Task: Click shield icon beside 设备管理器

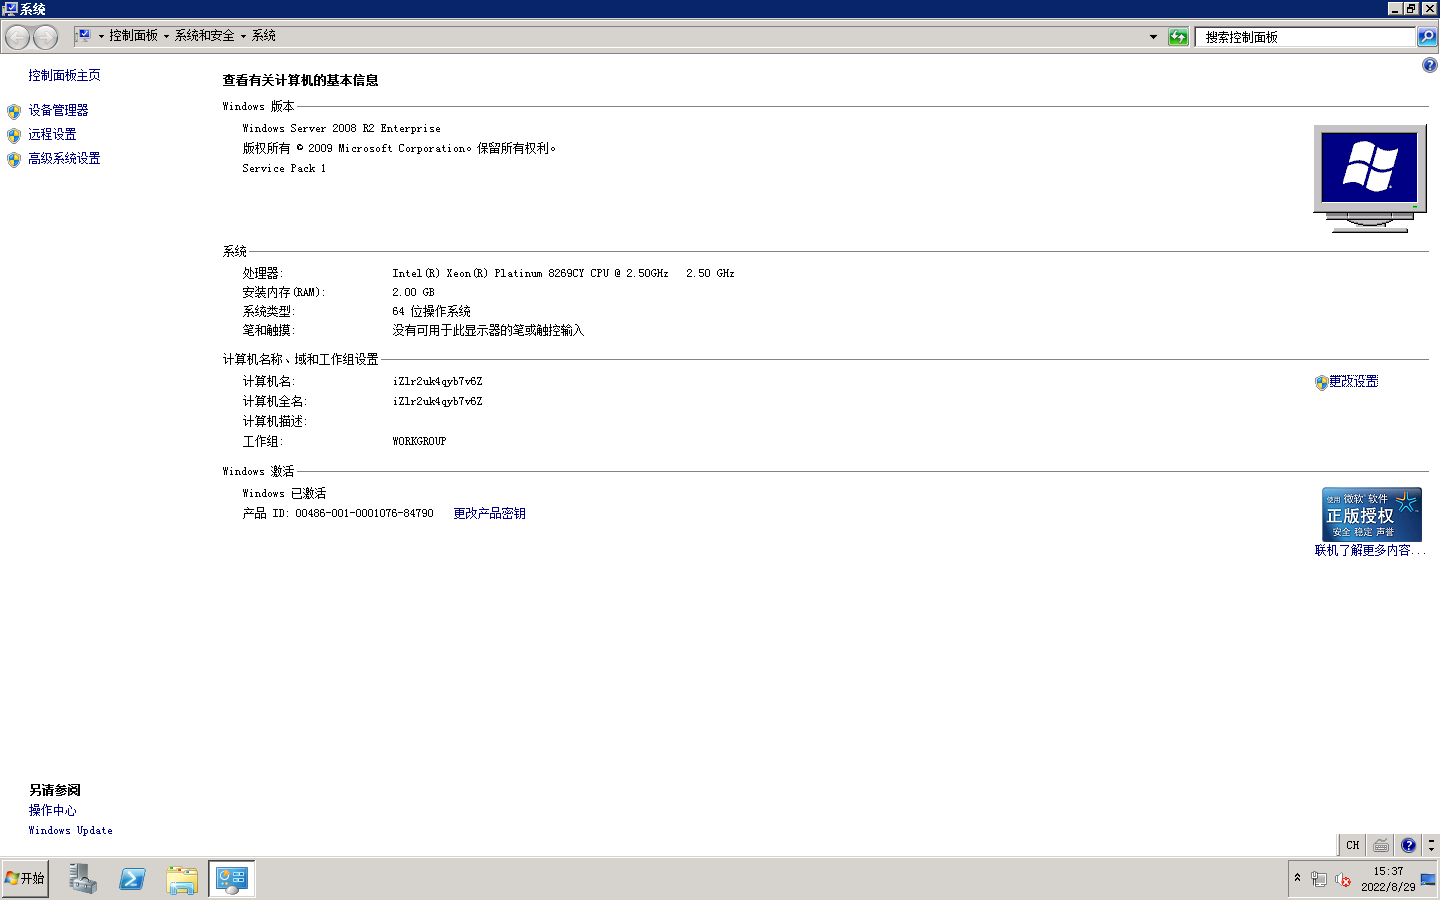Action: click(x=14, y=111)
